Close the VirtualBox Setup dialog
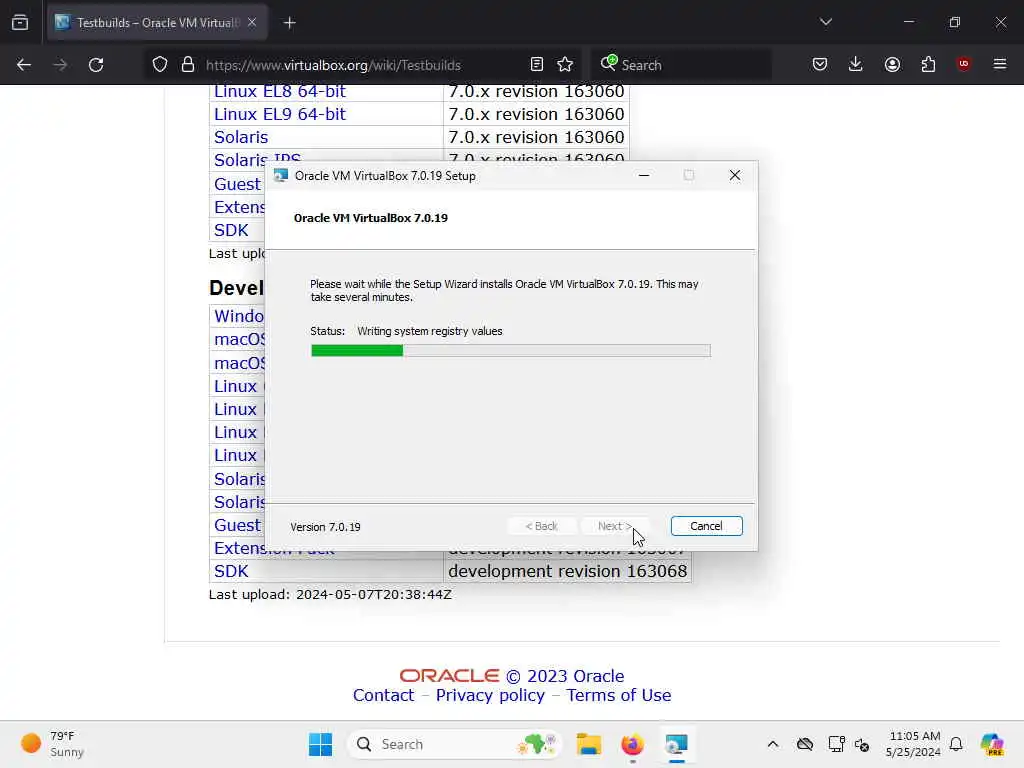The height and width of the screenshot is (768, 1024). [735, 176]
